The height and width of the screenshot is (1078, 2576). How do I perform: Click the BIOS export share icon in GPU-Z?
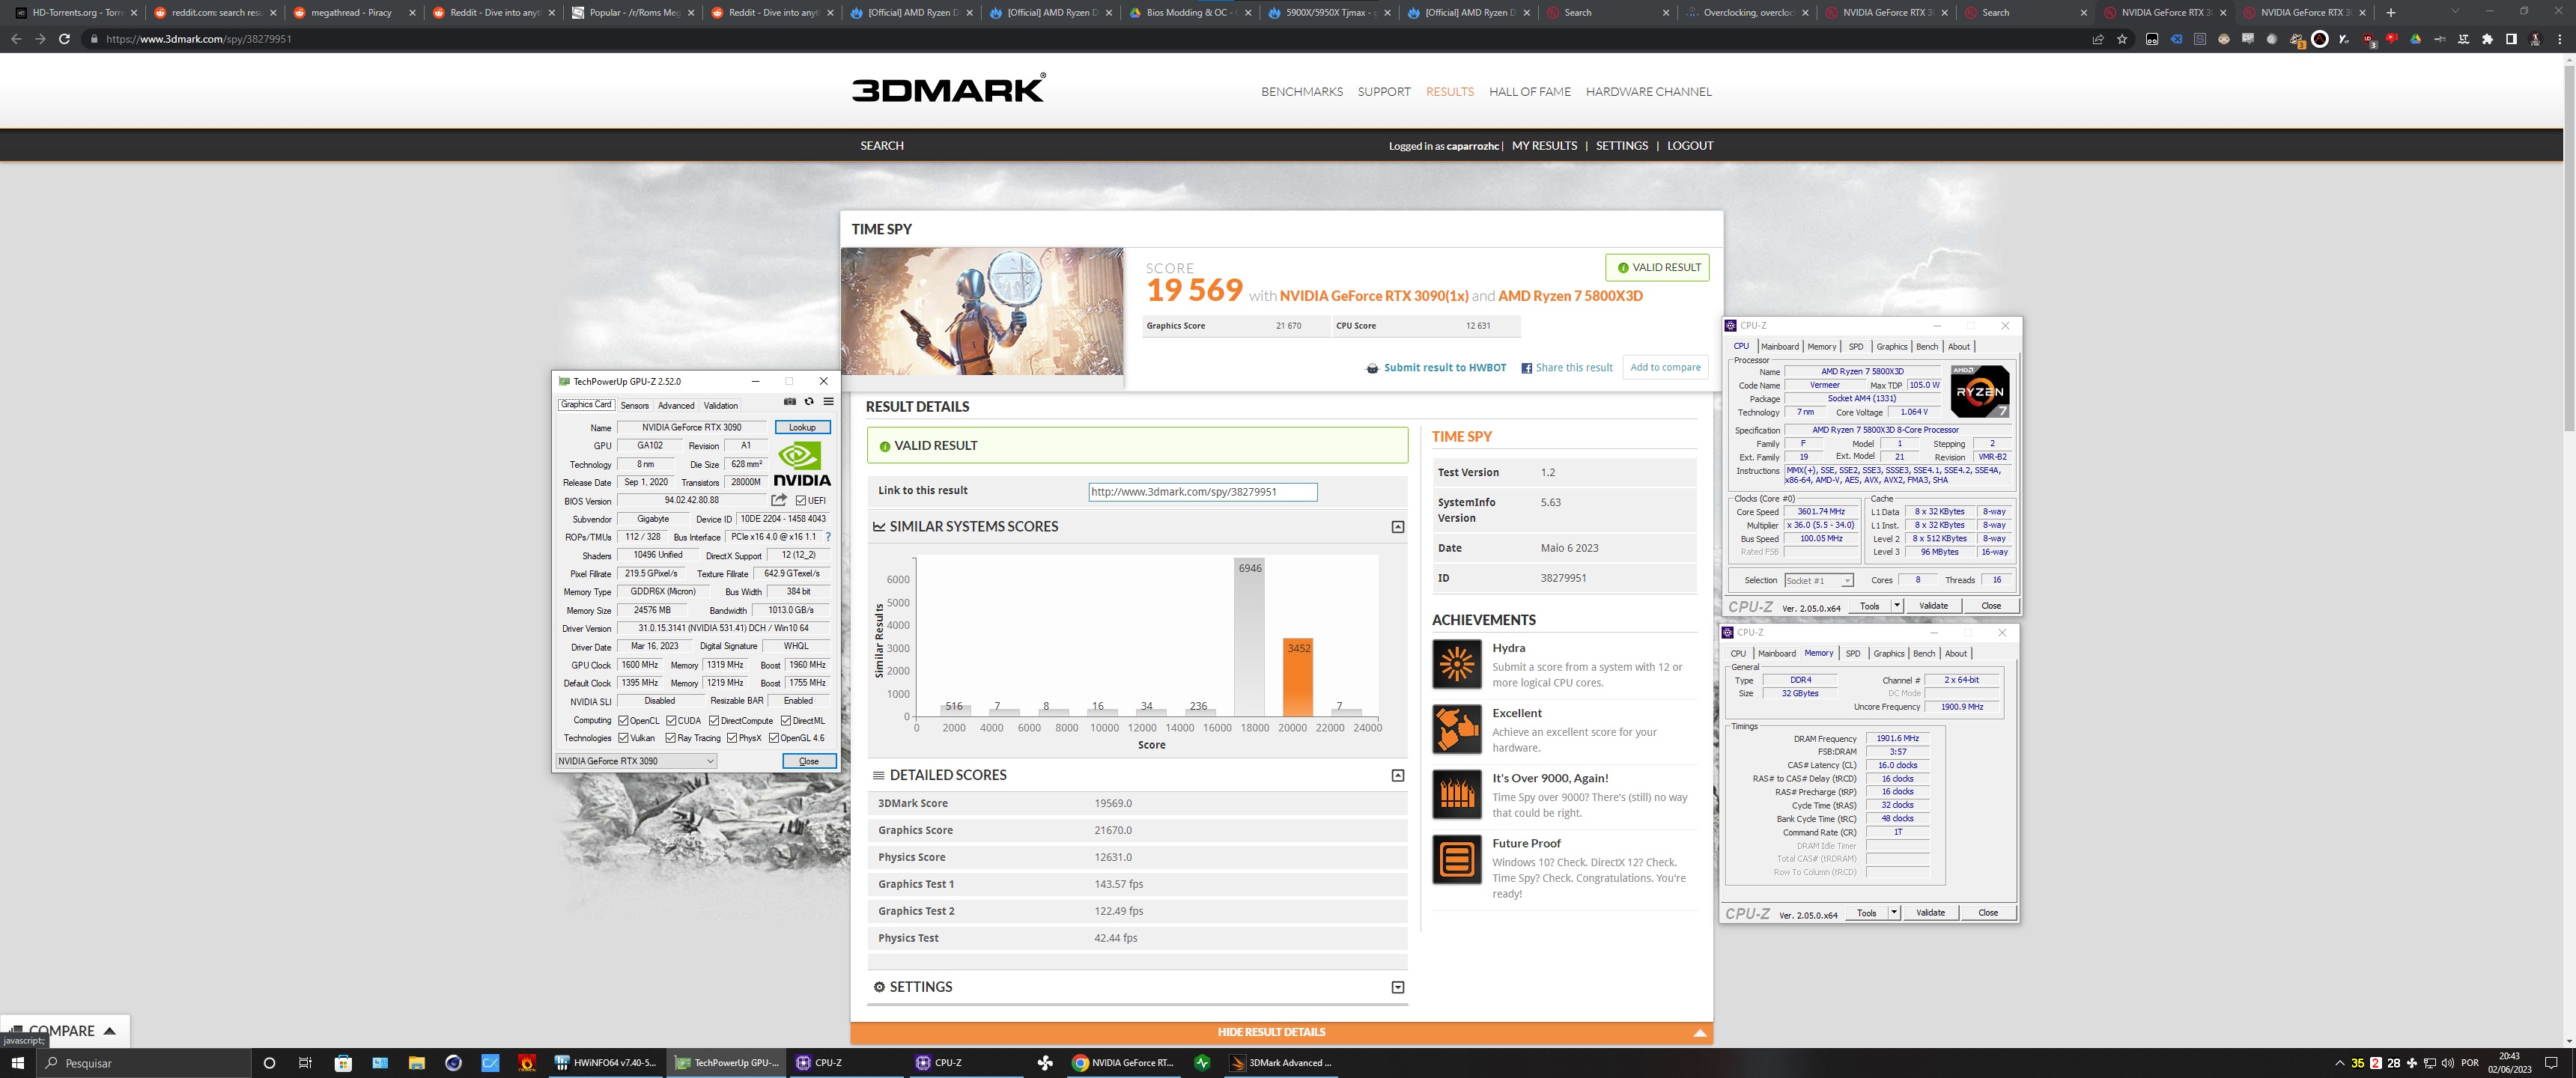pos(779,500)
